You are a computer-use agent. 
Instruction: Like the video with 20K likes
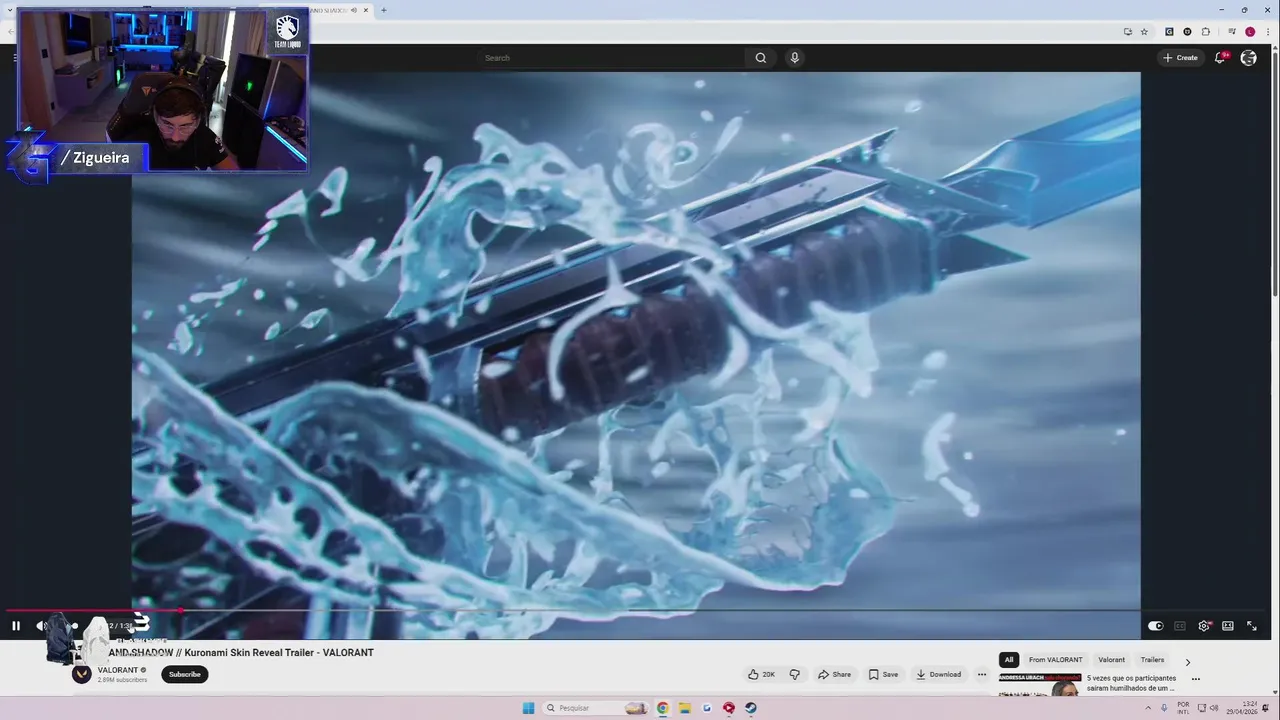[x=762, y=674]
